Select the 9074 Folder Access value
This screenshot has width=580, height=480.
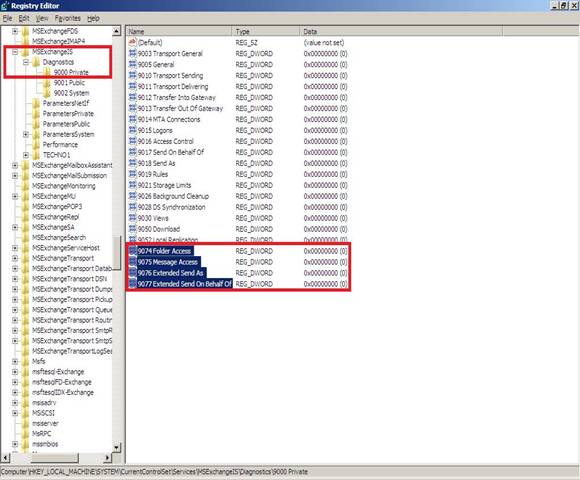pyautogui.click(x=164, y=251)
